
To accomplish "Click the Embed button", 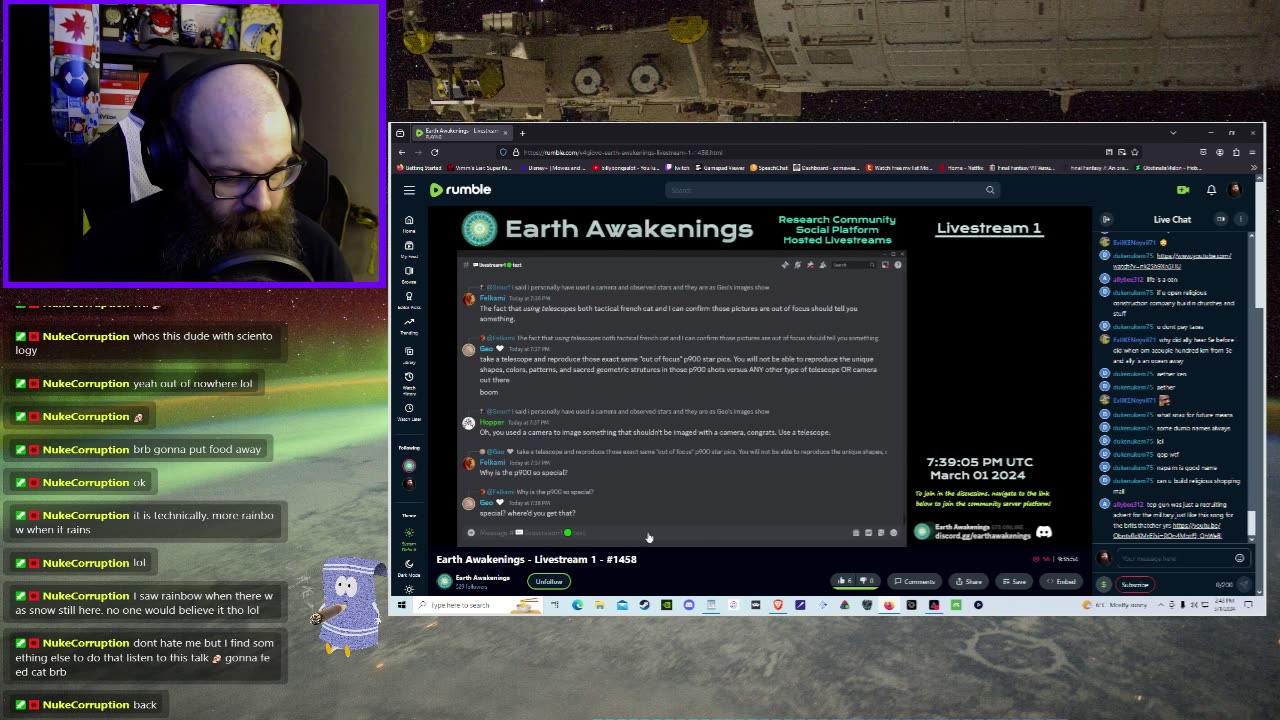I will (1061, 581).
